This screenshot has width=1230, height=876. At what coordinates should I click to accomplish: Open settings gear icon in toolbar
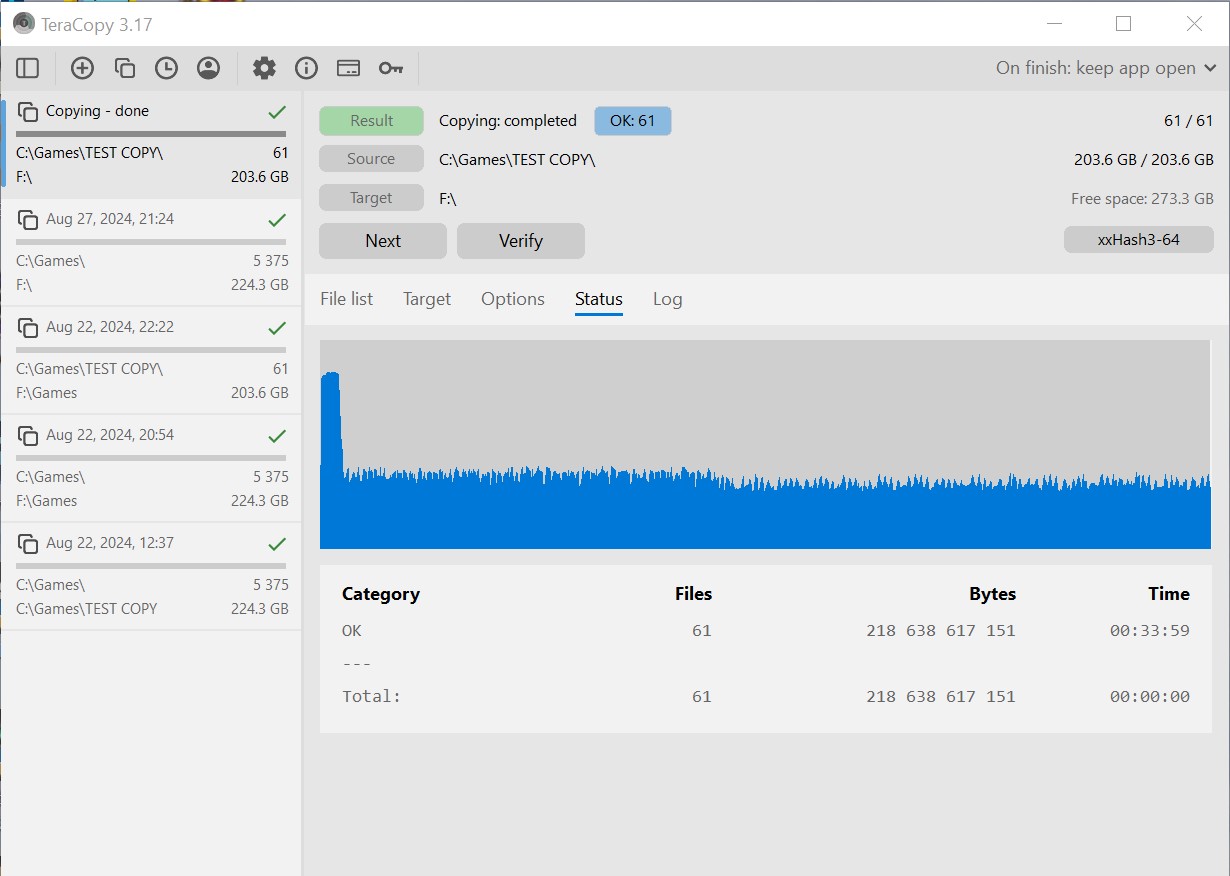(x=264, y=68)
